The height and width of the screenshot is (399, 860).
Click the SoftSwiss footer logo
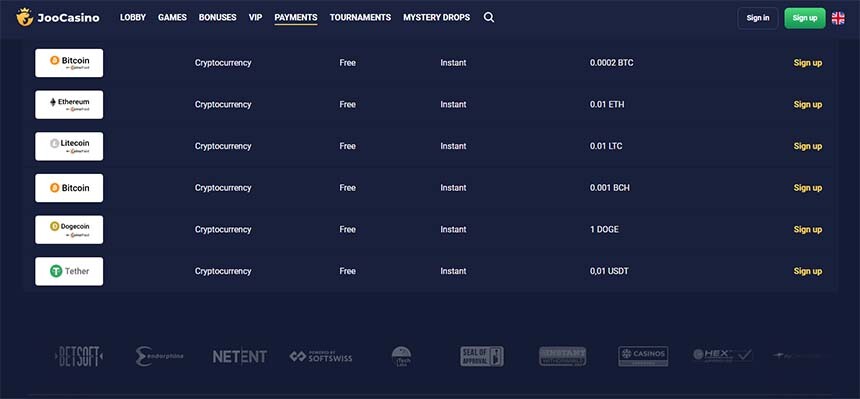click(321, 357)
